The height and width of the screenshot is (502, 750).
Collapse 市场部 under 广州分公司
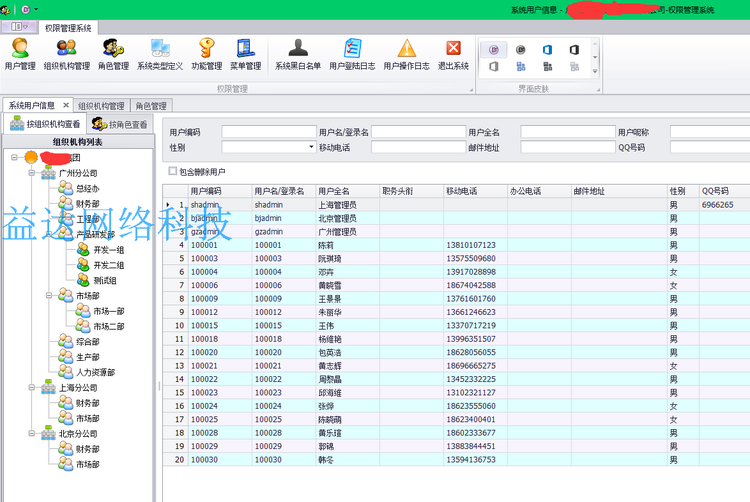click(x=49, y=295)
